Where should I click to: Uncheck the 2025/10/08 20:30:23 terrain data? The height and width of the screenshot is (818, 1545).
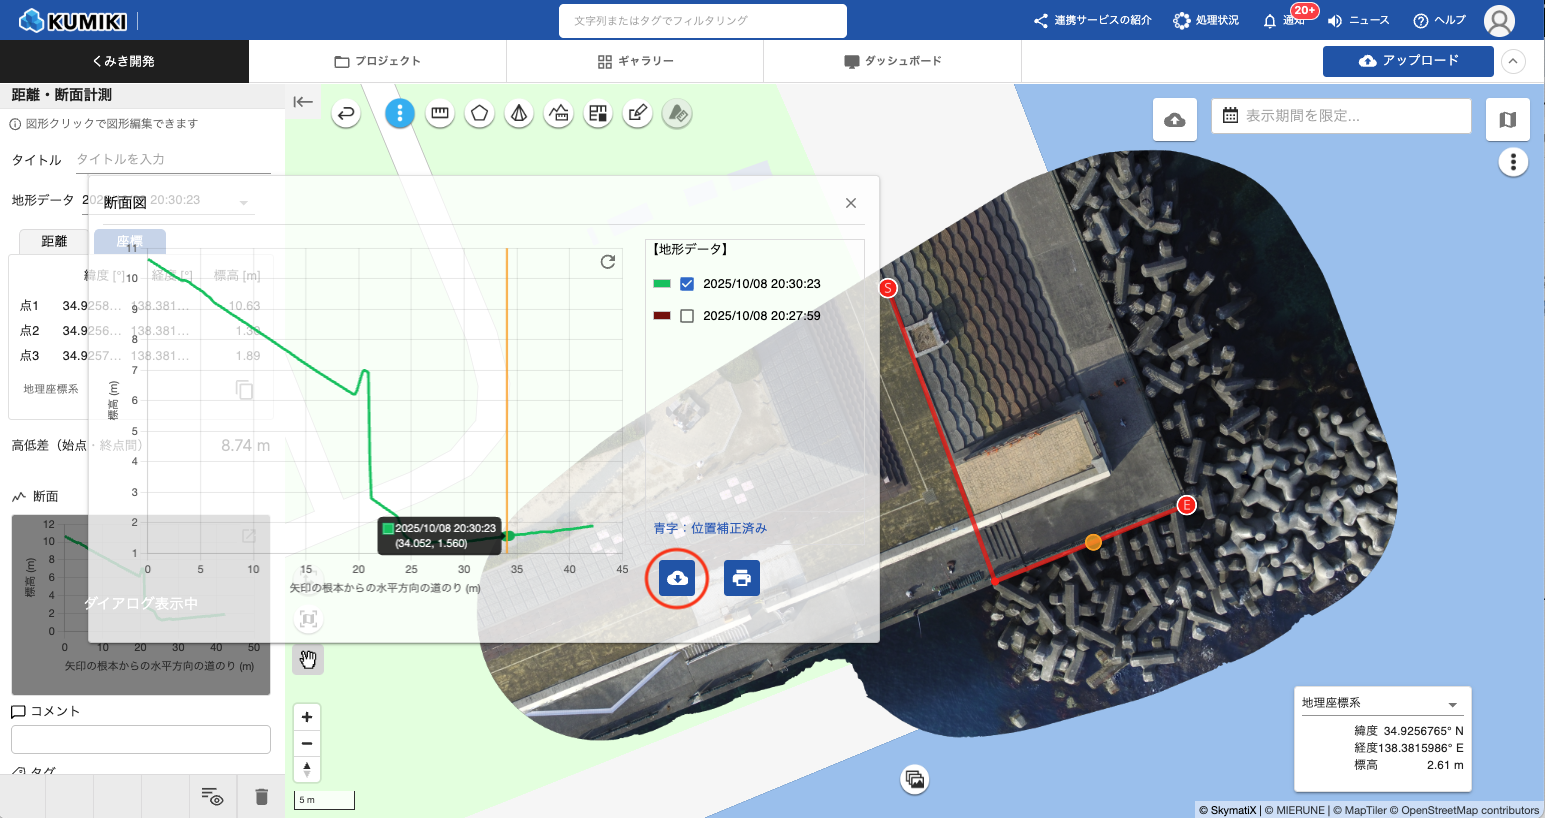(x=687, y=284)
